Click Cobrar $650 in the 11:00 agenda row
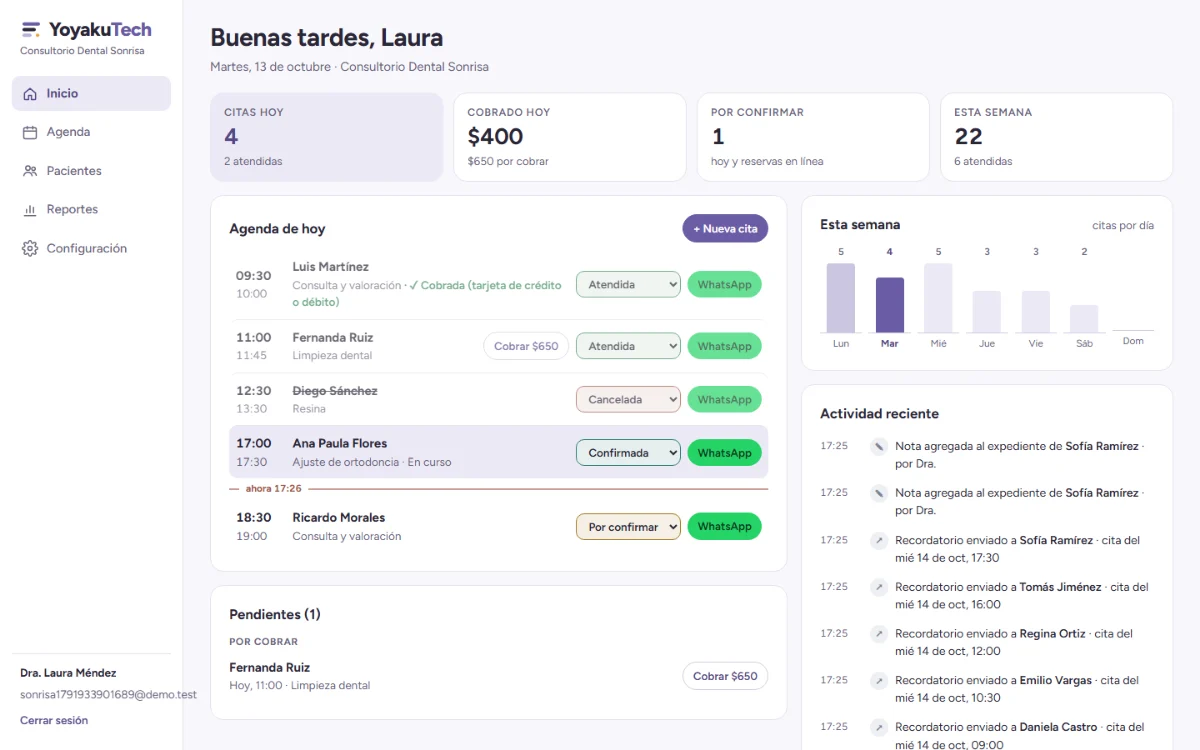Image resolution: width=1200 pixels, height=750 pixels. click(526, 346)
